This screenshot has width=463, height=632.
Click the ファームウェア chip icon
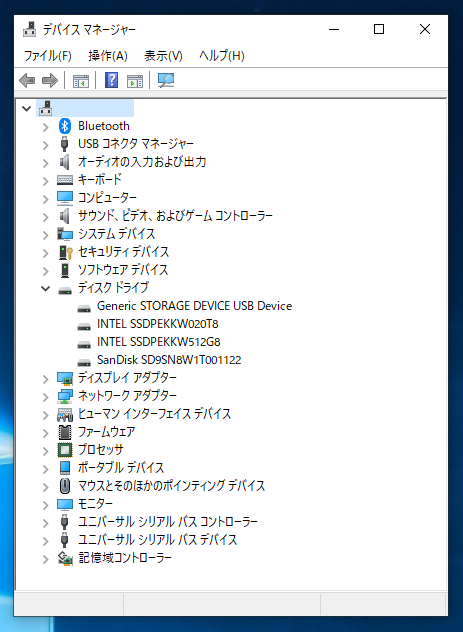coord(65,432)
